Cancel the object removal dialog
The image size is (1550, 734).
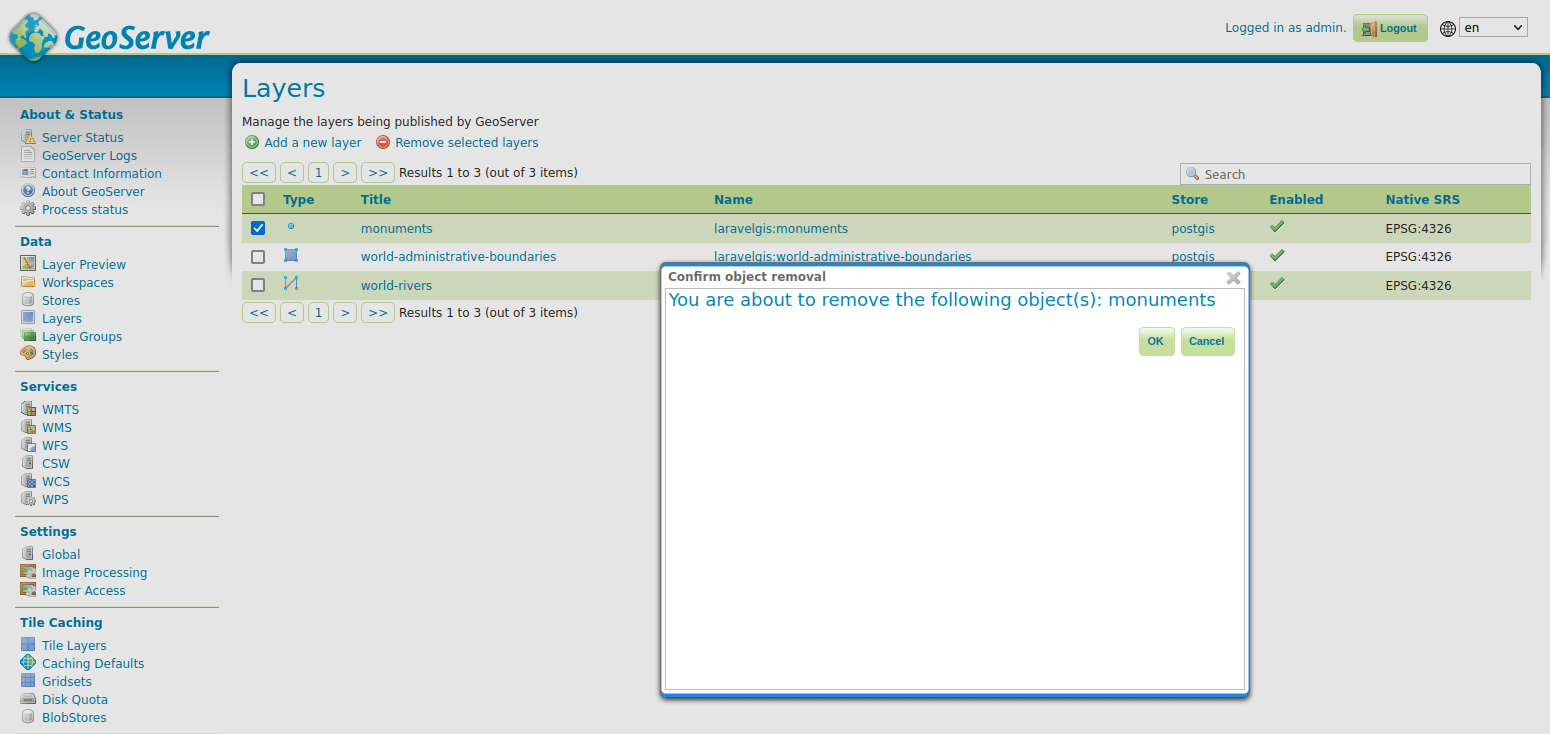coord(1206,341)
